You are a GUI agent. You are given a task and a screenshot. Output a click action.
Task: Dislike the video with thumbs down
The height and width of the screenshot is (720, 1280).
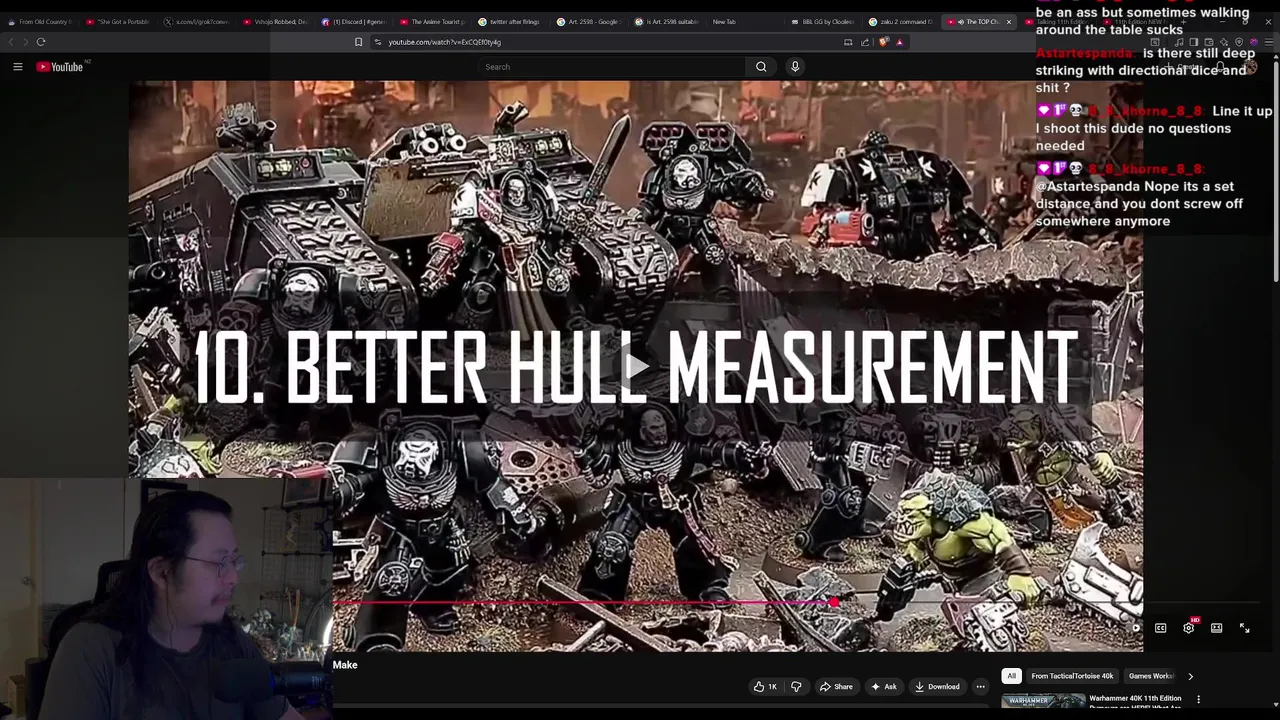tap(796, 687)
